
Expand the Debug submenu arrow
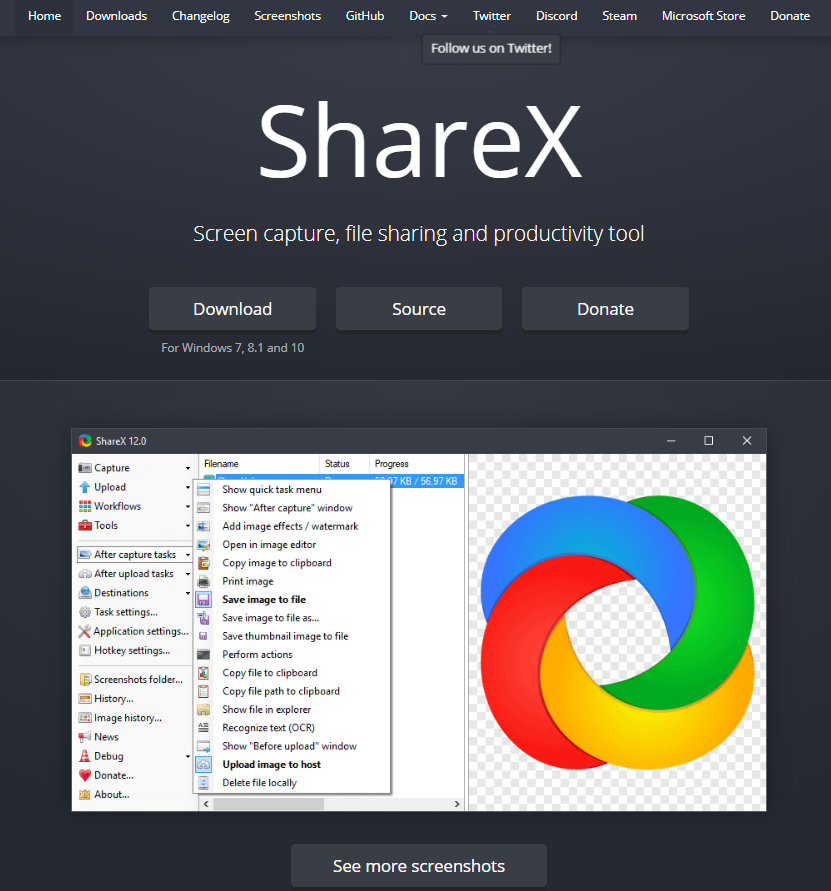point(188,756)
